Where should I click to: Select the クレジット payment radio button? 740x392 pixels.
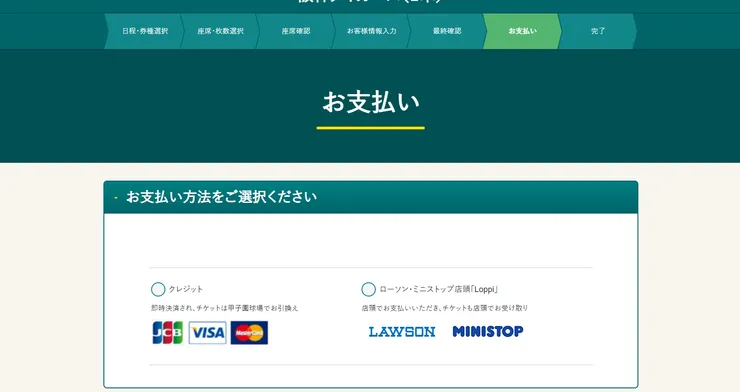coord(158,289)
